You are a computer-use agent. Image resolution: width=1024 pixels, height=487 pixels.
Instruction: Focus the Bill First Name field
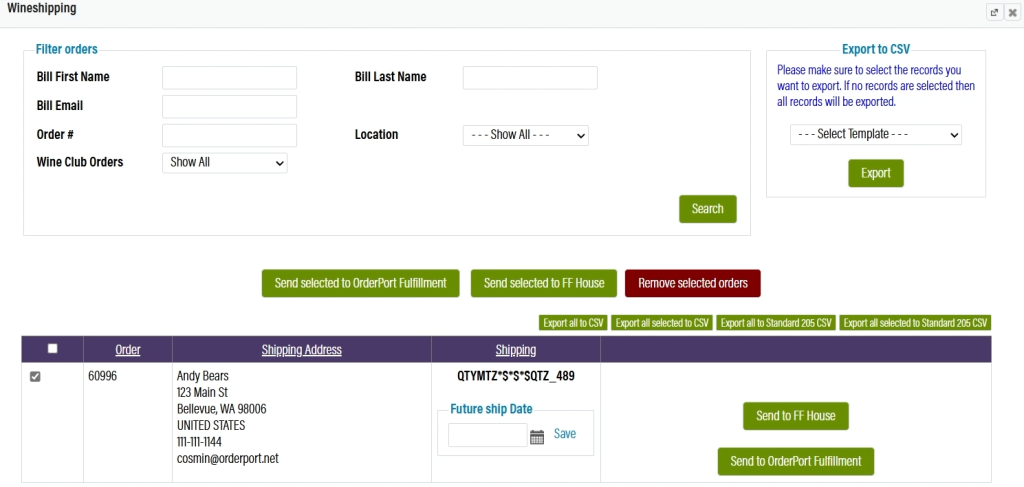pos(229,78)
